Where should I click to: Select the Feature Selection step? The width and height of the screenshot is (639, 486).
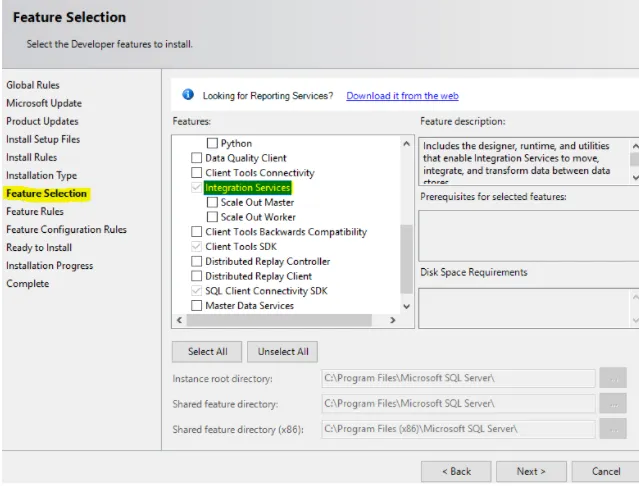pos(46,194)
